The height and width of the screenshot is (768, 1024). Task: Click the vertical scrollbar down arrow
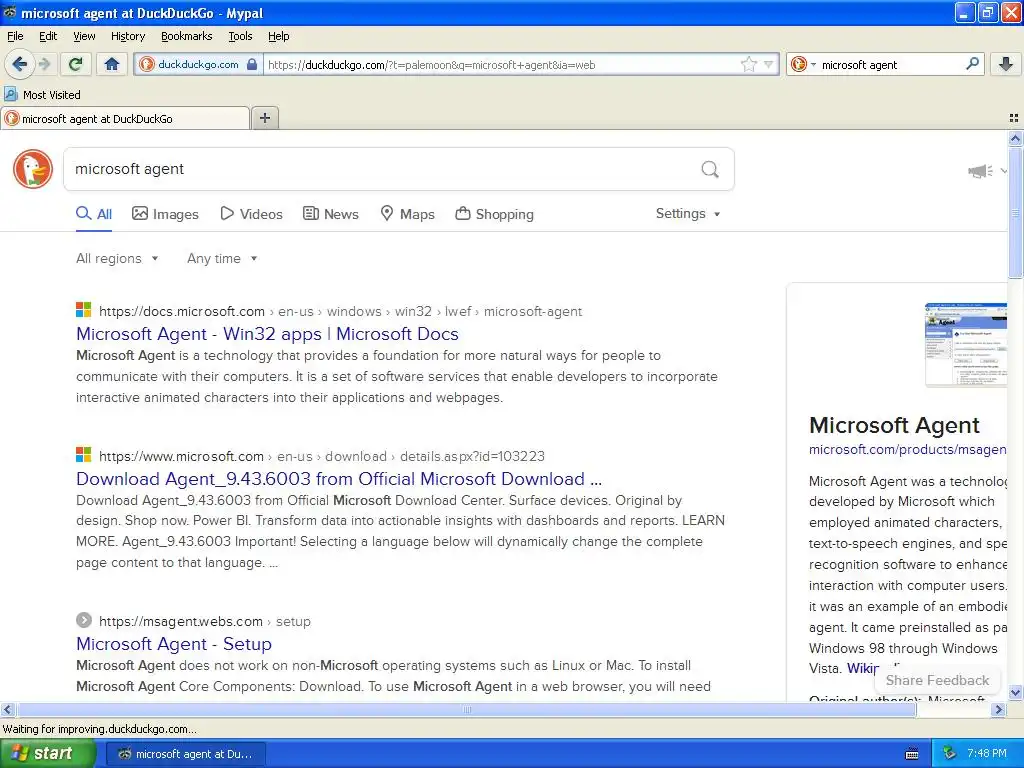pyautogui.click(x=1015, y=692)
